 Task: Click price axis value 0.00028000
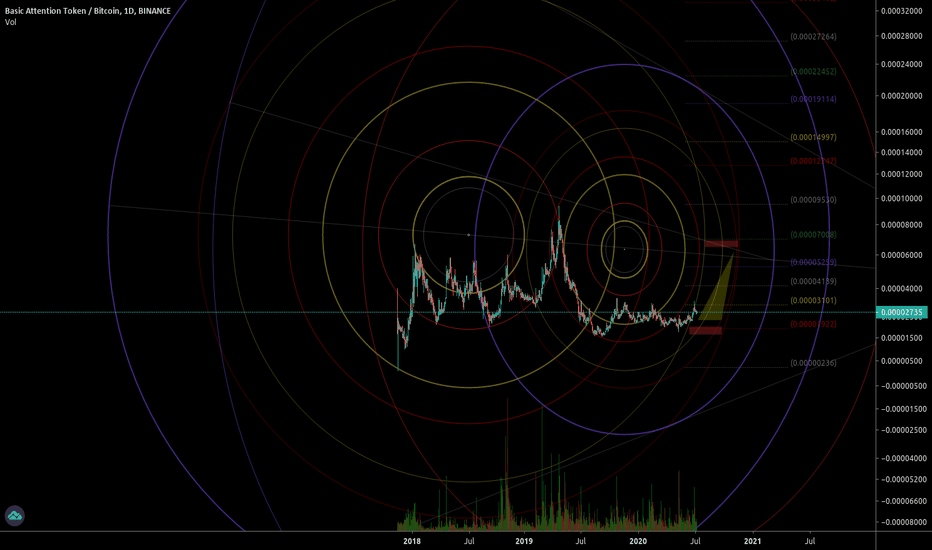(902, 36)
